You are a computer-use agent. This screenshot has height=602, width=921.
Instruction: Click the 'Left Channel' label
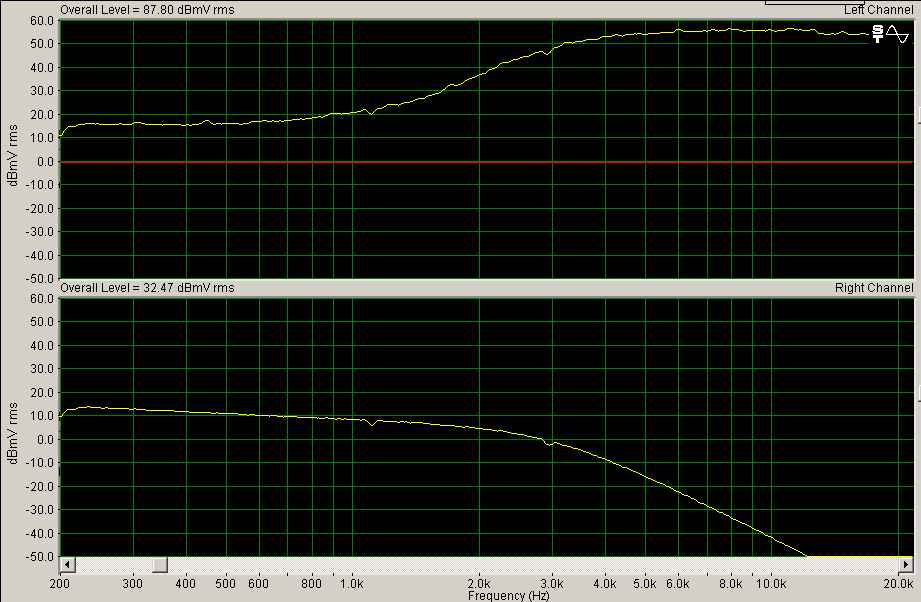[x=878, y=10]
